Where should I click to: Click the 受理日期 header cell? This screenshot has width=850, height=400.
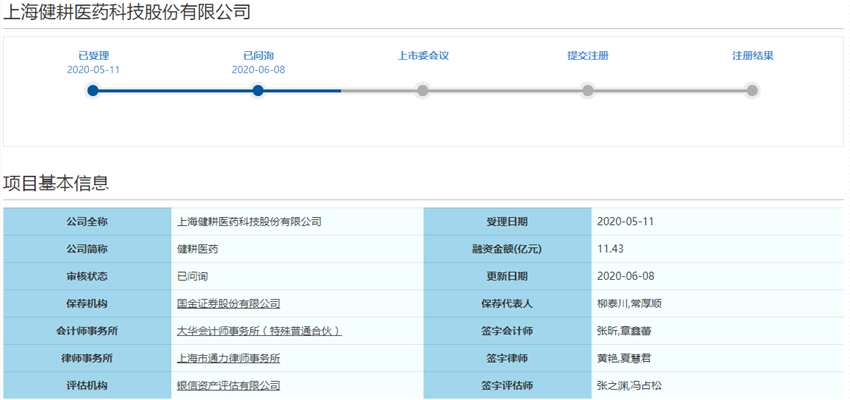(x=507, y=221)
